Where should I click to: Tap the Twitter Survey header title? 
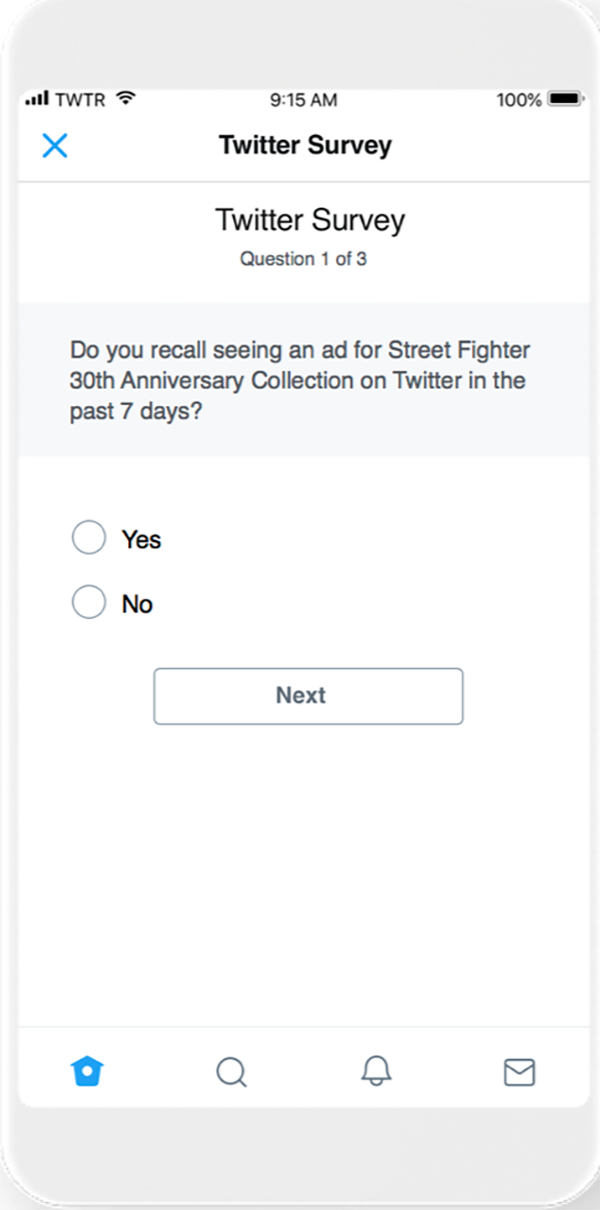pyautogui.click(x=305, y=145)
